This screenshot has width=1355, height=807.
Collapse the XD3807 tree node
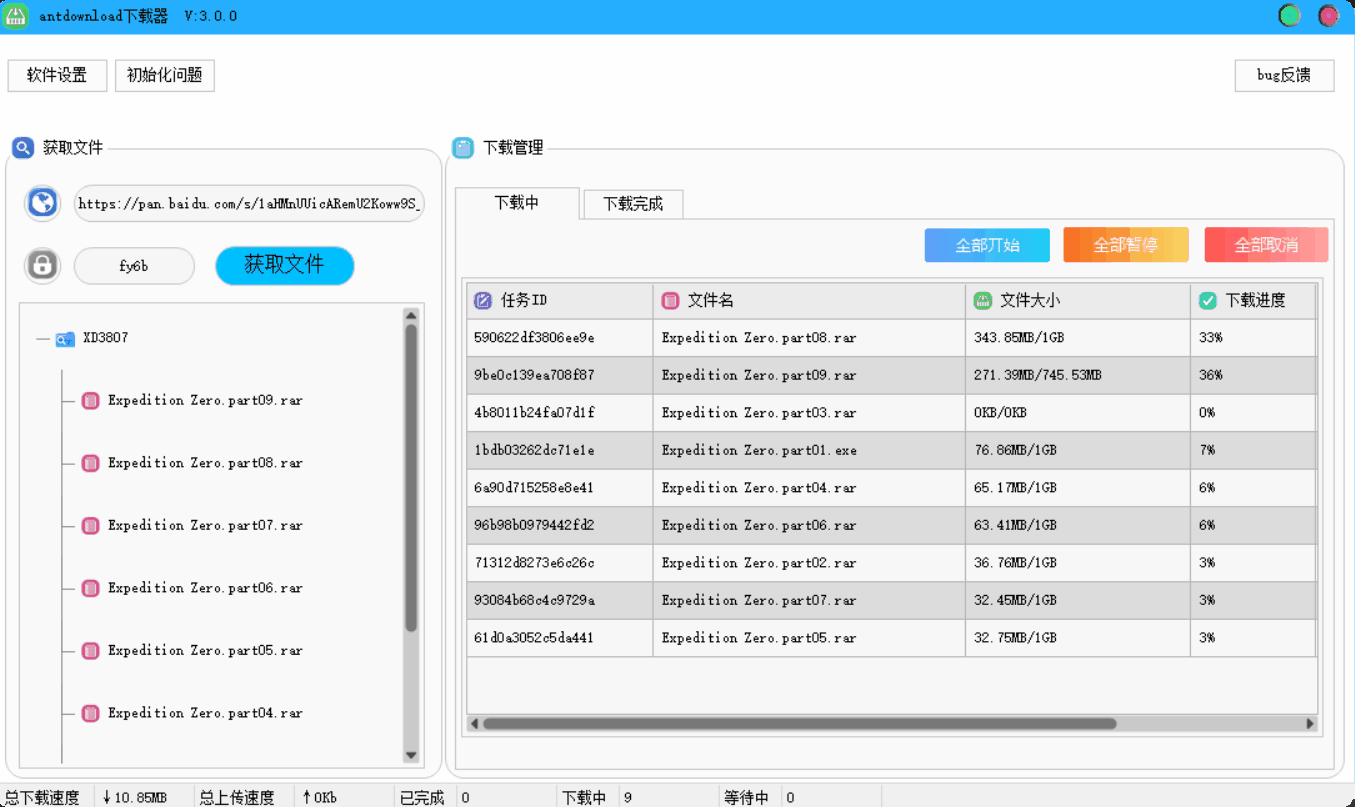pyautogui.click(x=43, y=339)
